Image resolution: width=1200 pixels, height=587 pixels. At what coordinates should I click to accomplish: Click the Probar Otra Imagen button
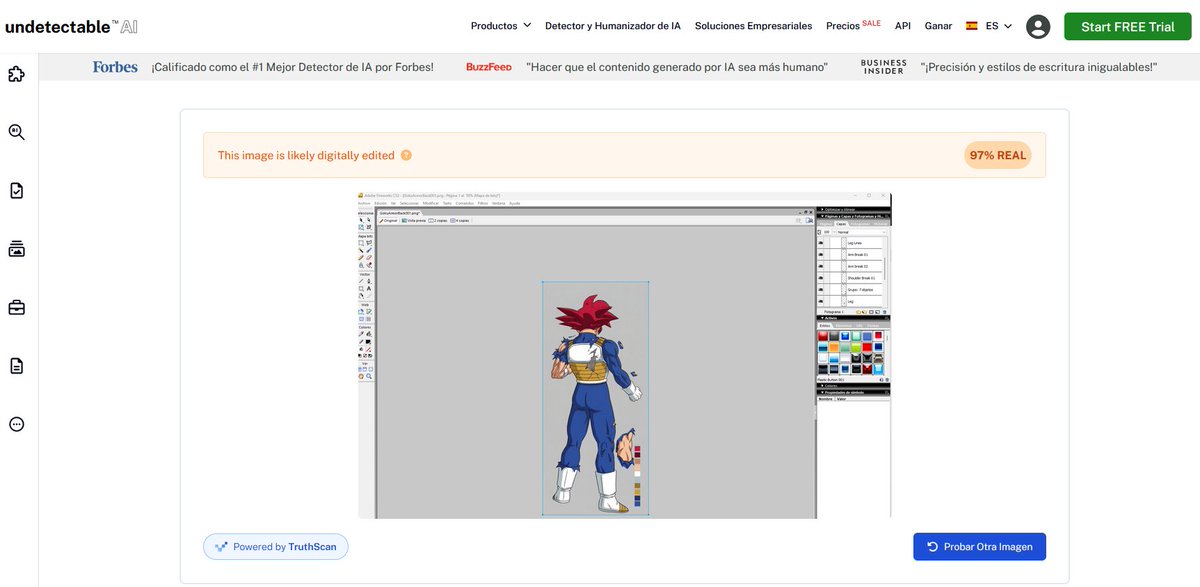[979, 547]
